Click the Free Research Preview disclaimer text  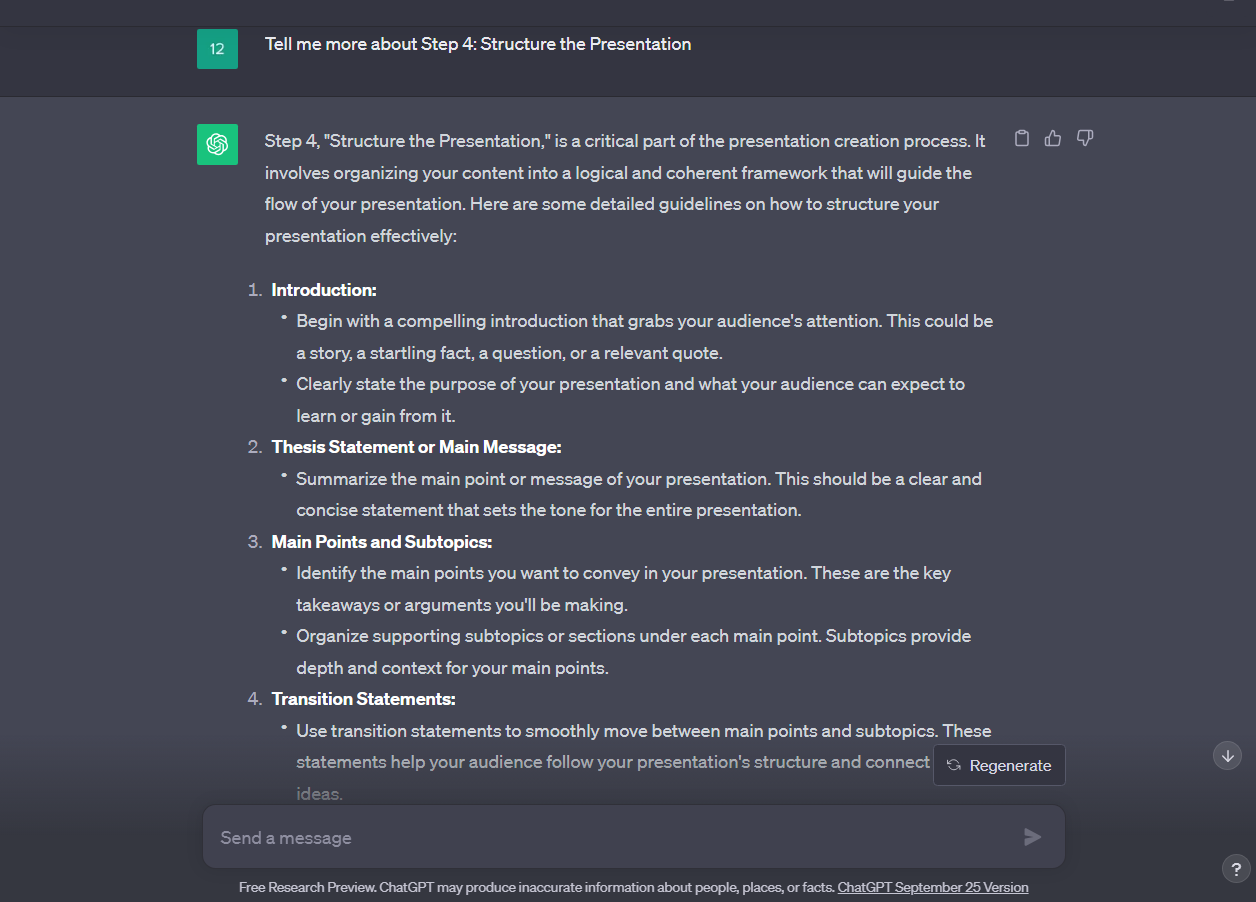tap(536, 887)
